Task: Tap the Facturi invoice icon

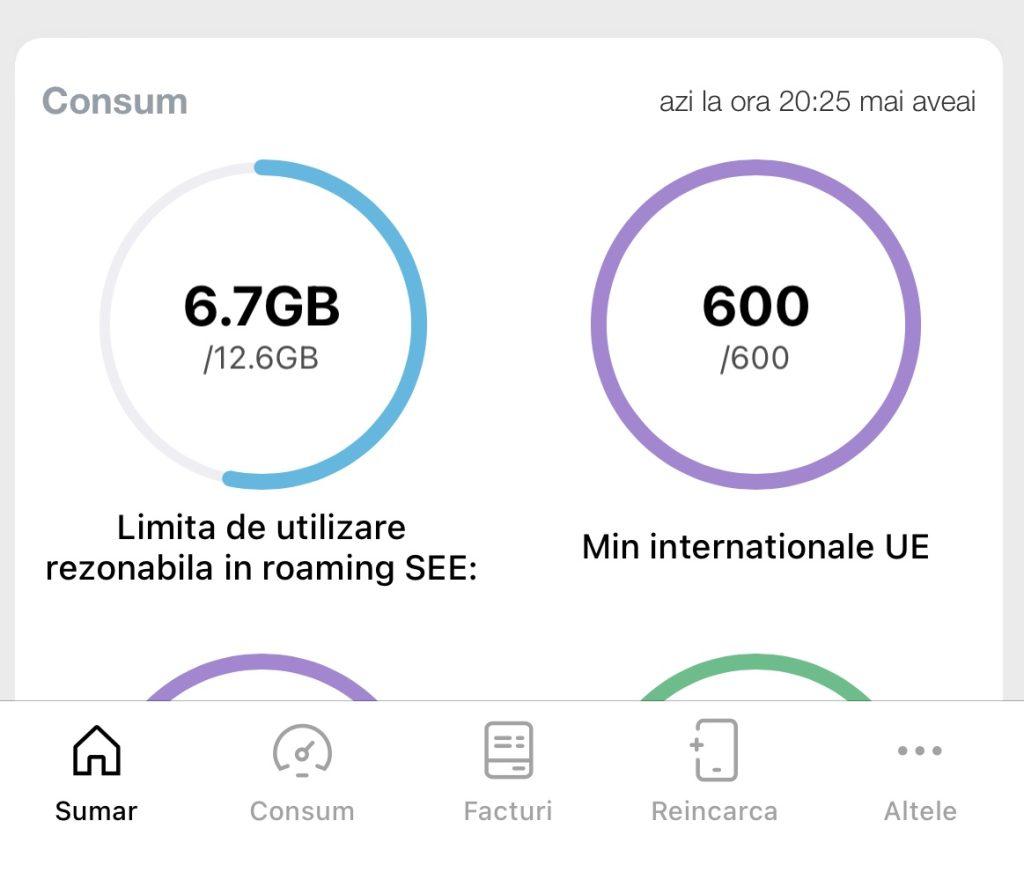Action: point(508,750)
